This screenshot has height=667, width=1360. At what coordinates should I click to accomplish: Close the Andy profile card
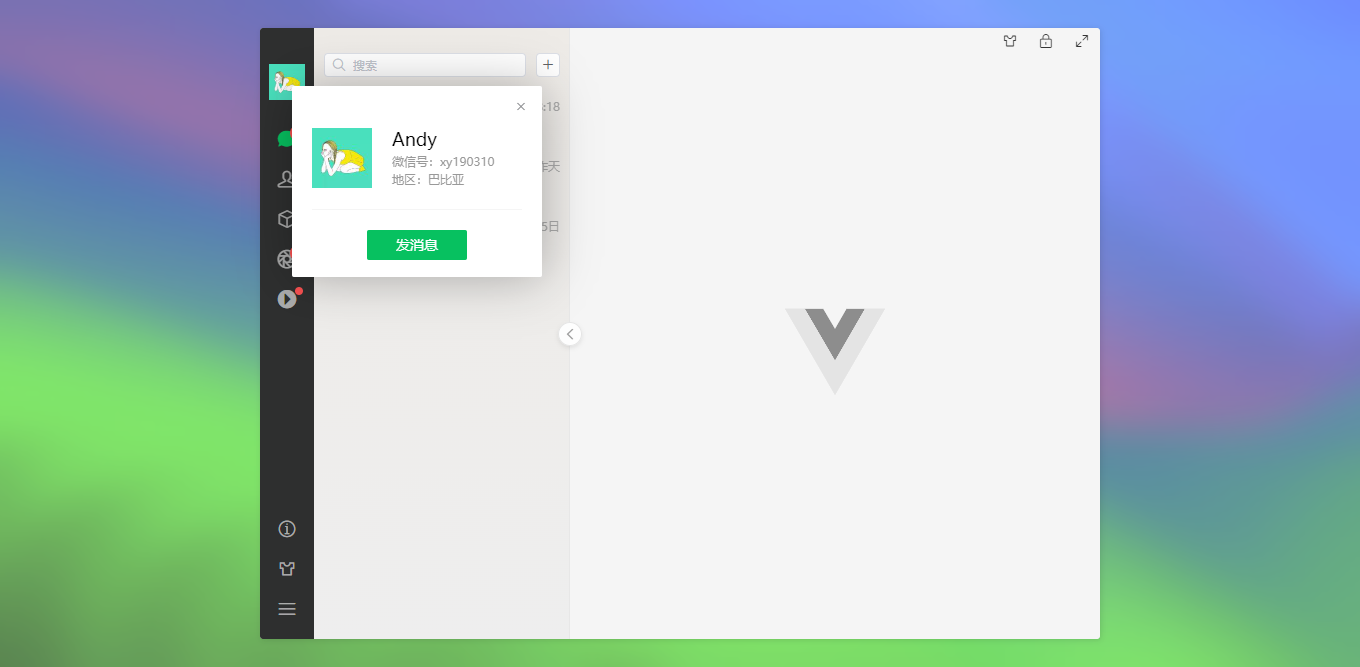521,106
